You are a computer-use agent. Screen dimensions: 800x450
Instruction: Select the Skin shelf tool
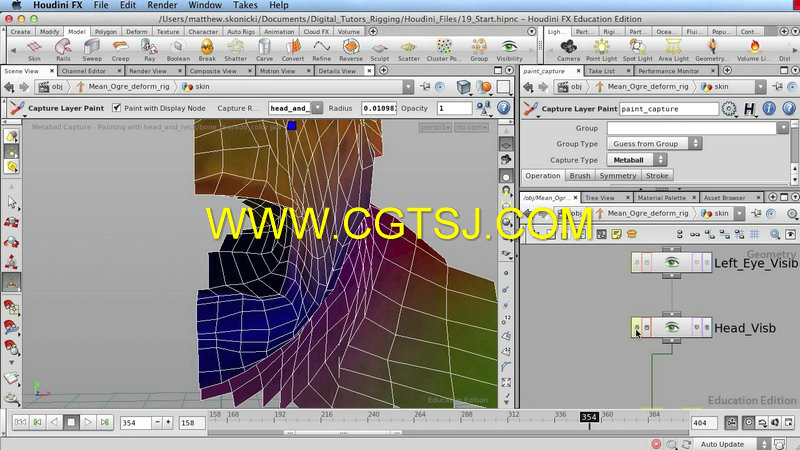pyautogui.click(x=34, y=50)
